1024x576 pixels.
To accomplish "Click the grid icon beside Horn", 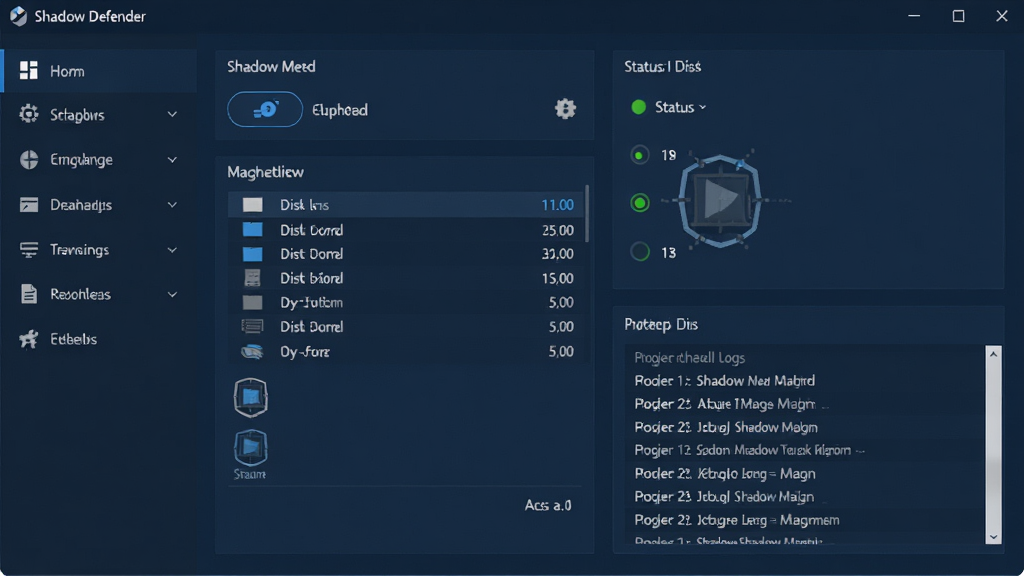I will 28,71.
